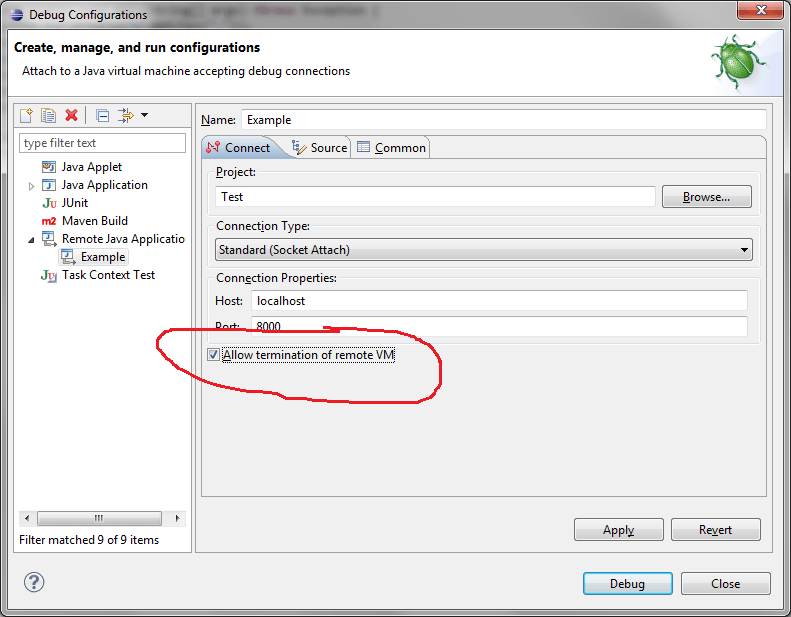This screenshot has width=791, height=617.
Task: Click the Filter launch configurations icon
Action: coord(125,116)
